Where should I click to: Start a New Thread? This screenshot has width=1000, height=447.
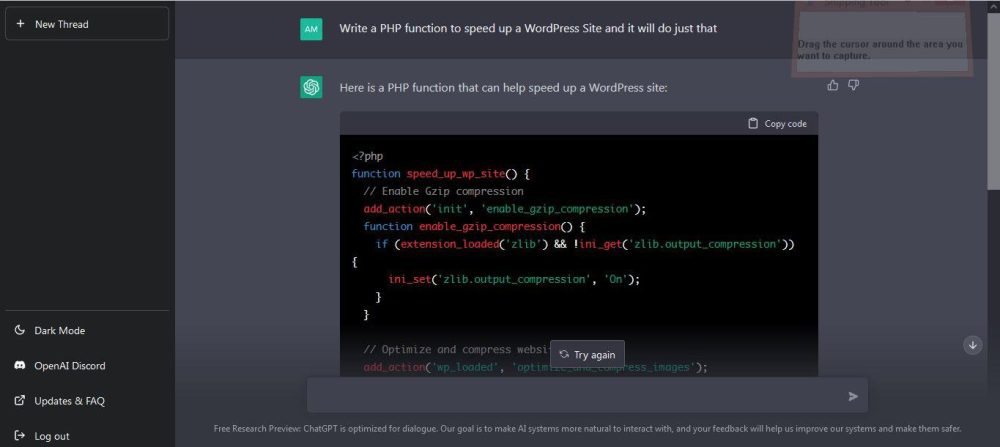pyautogui.click(x=87, y=24)
